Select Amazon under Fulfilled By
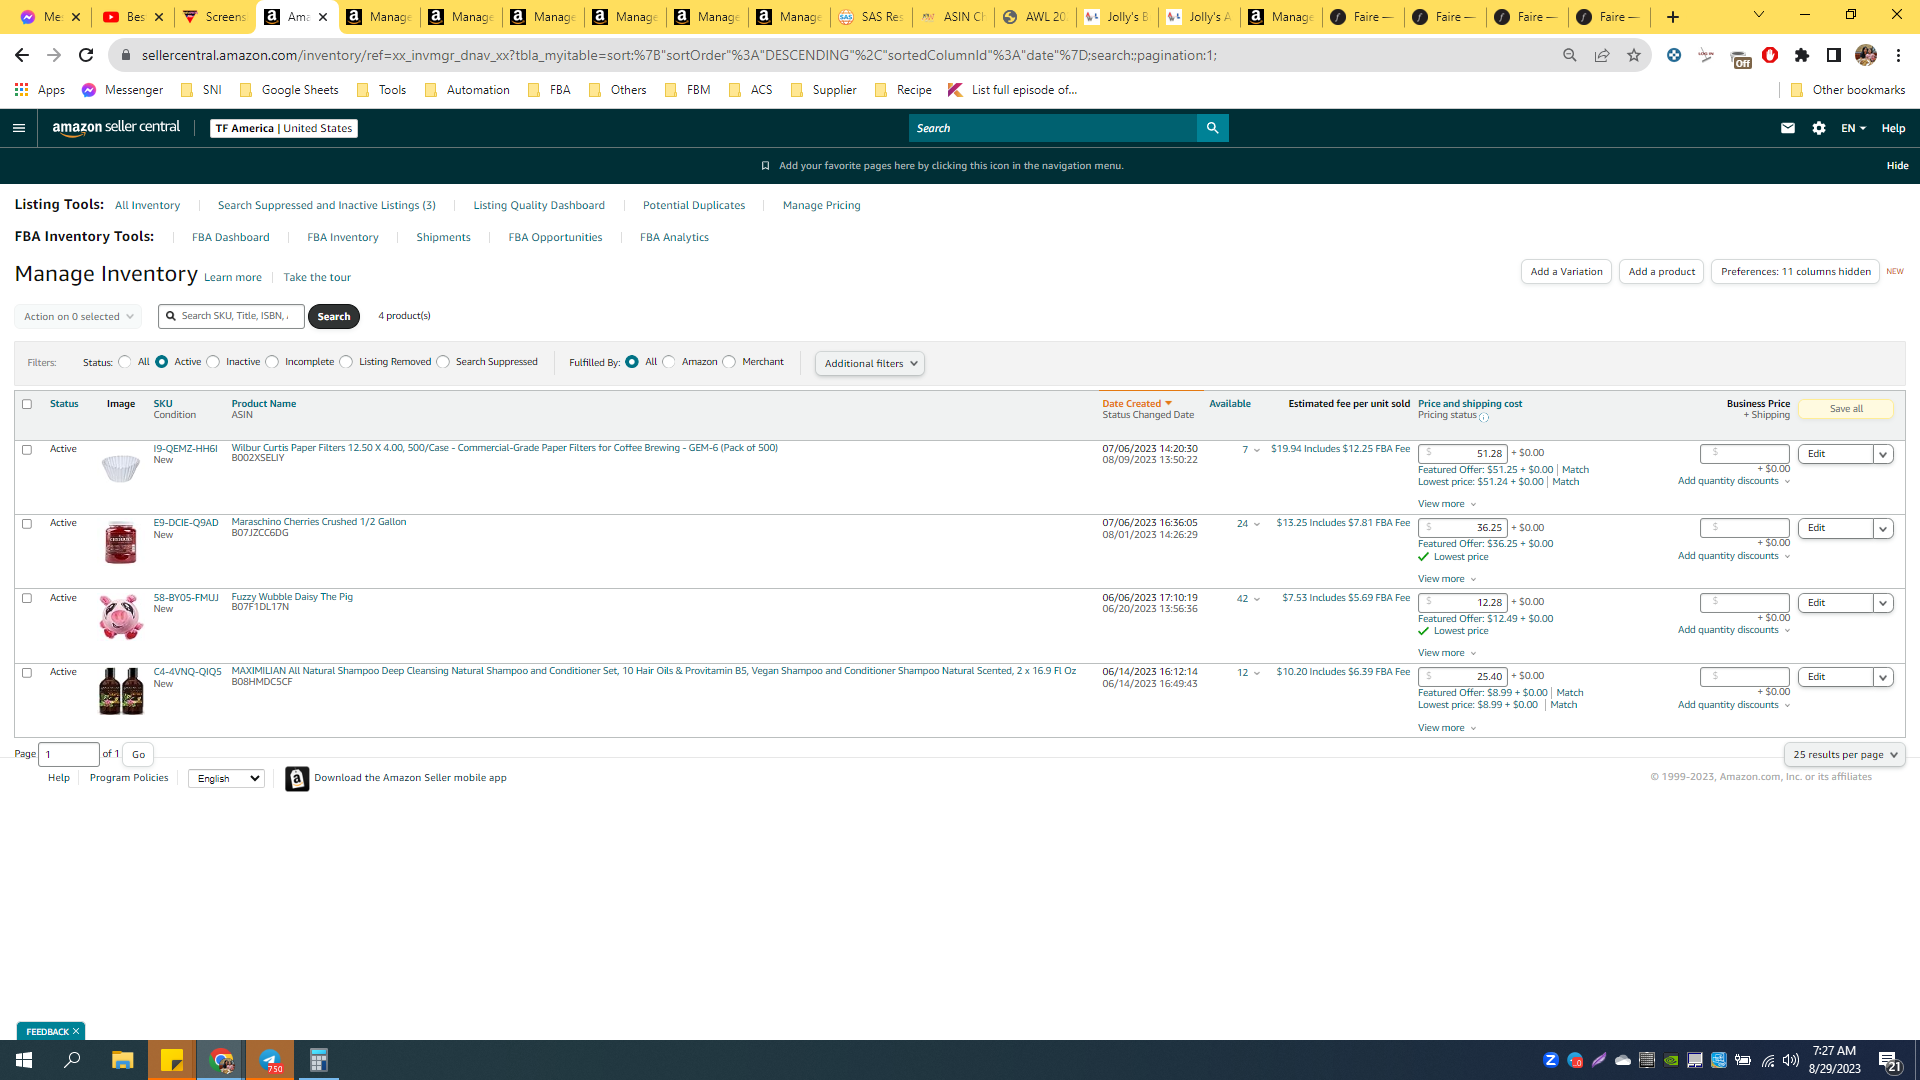 click(669, 362)
